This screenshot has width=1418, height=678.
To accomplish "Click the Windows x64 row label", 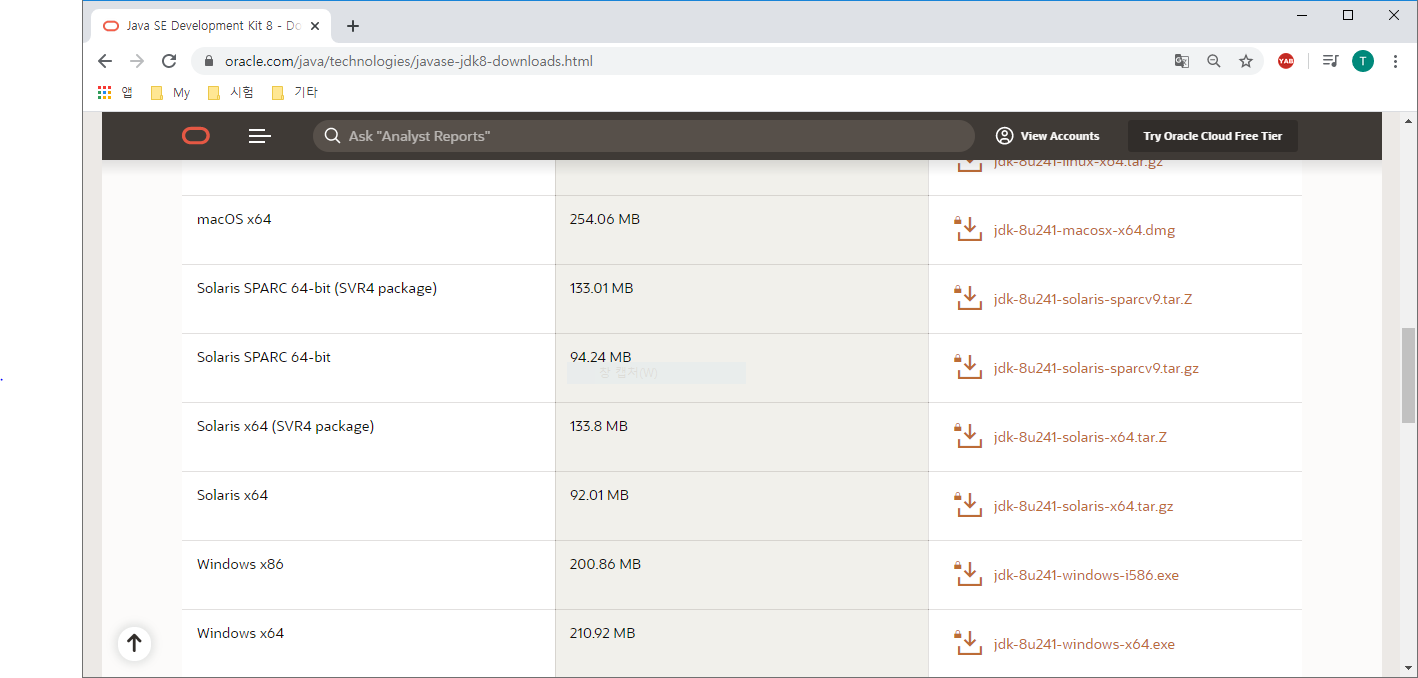I will [240, 633].
